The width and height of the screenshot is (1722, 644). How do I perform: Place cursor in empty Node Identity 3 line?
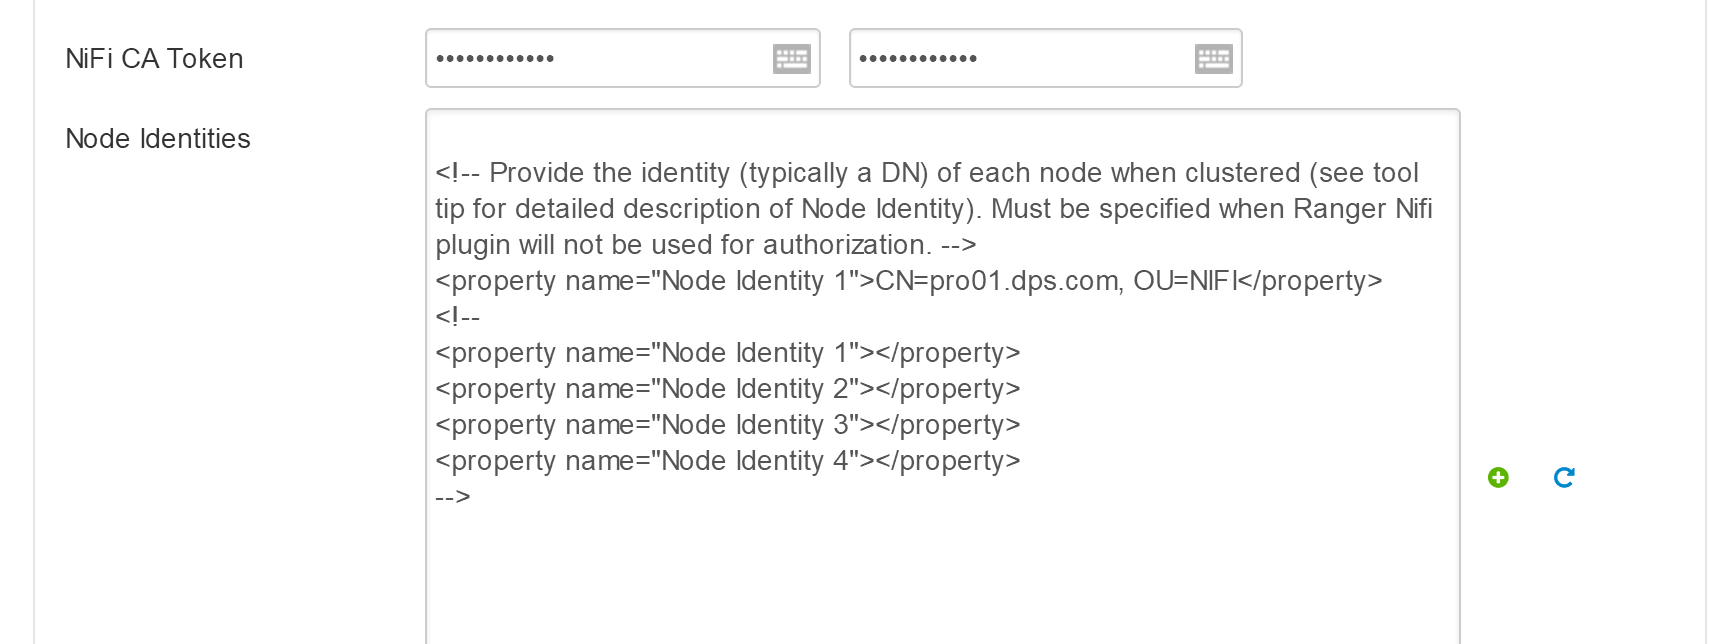(728, 425)
